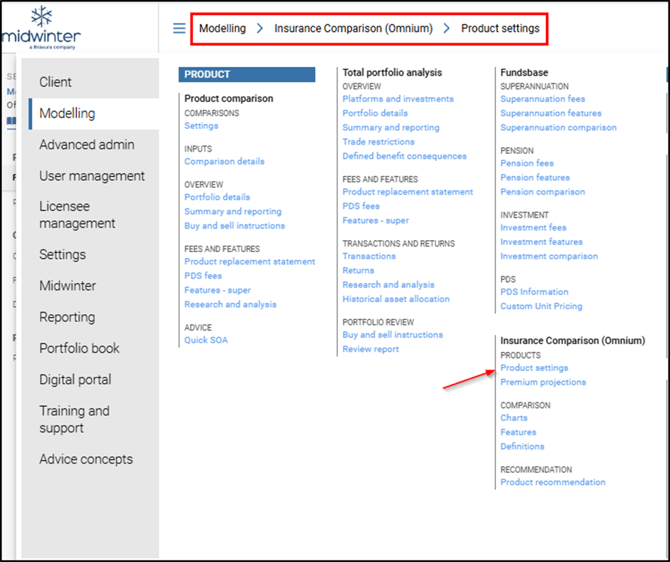Screen dimensions: 670x562
Task: Open Licensee management menu
Action: point(77,215)
